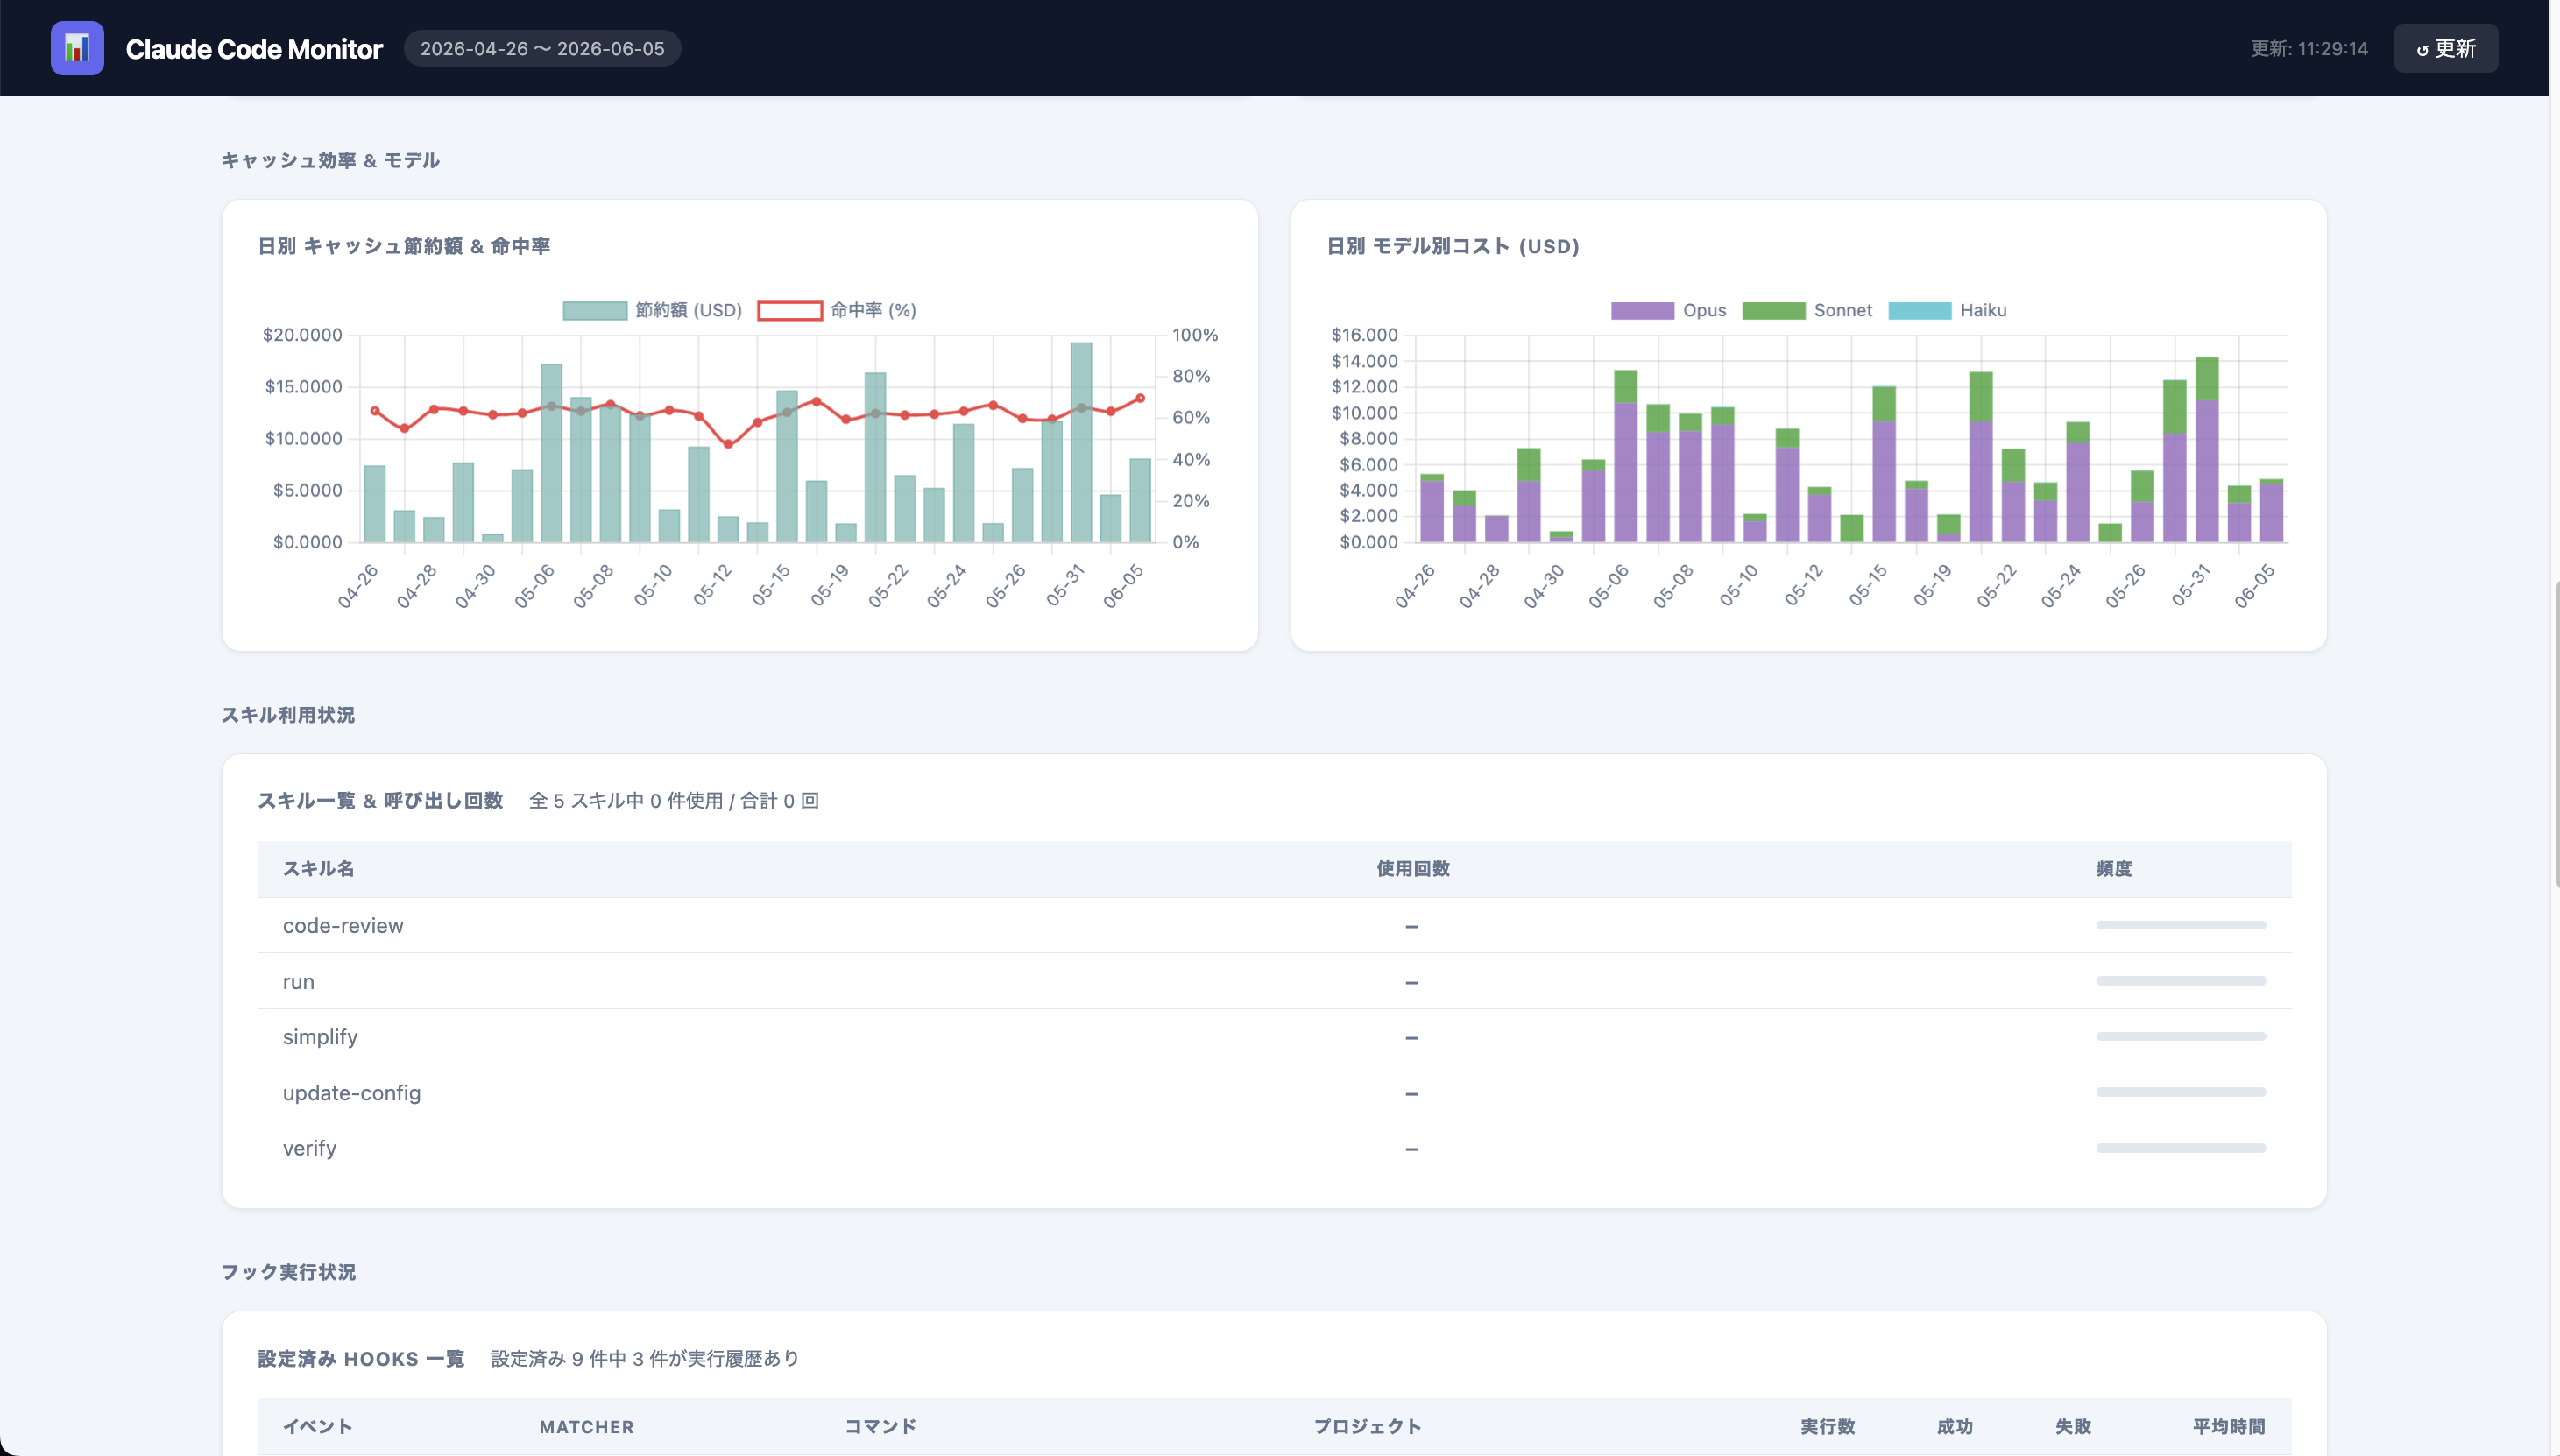Screen dimensions: 2560x1456
Task: Click the date range 2026-04-26 〜 2026-06-05 pill
Action: [x=542, y=48]
